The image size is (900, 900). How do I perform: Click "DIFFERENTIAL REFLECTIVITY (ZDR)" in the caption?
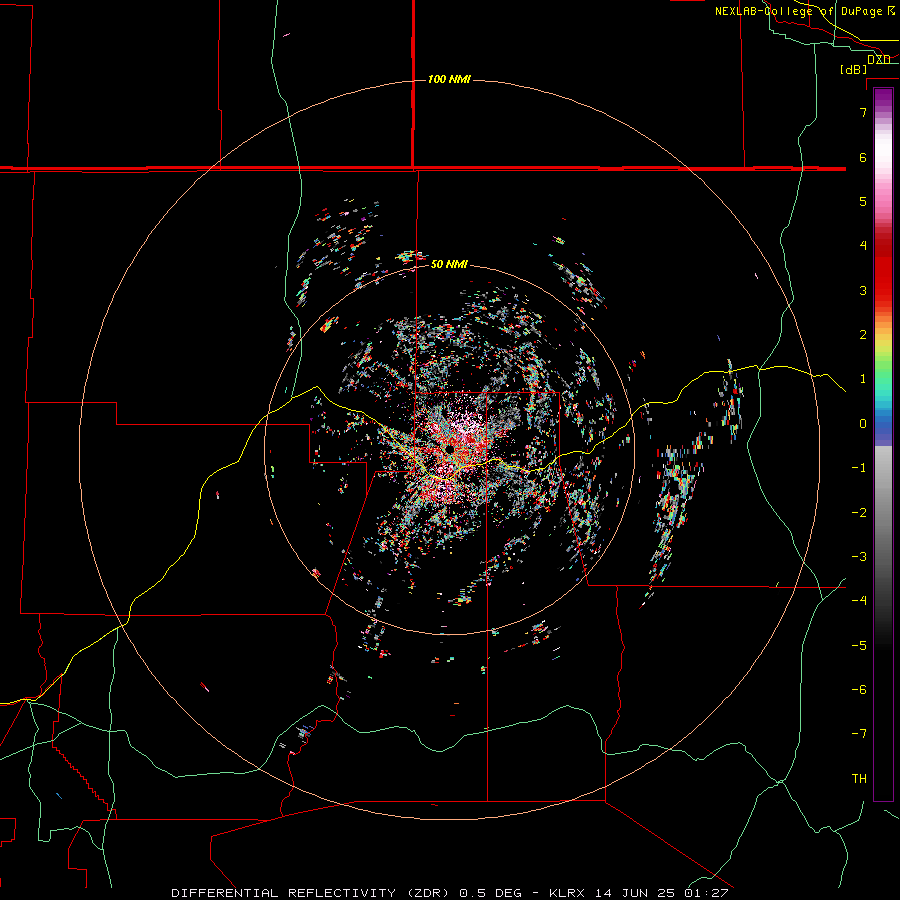click(313, 893)
